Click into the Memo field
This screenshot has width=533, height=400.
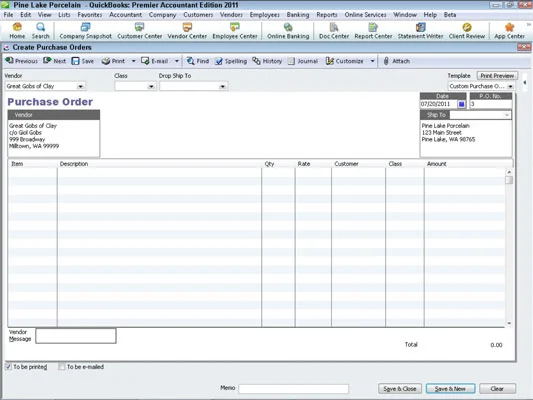pos(293,388)
